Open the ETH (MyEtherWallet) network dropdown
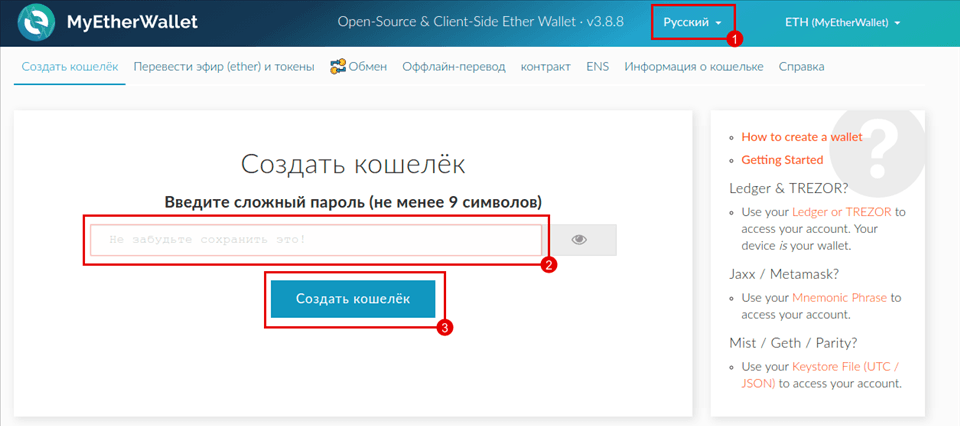Viewport: 960px width, 426px height. click(x=842, y=23)
